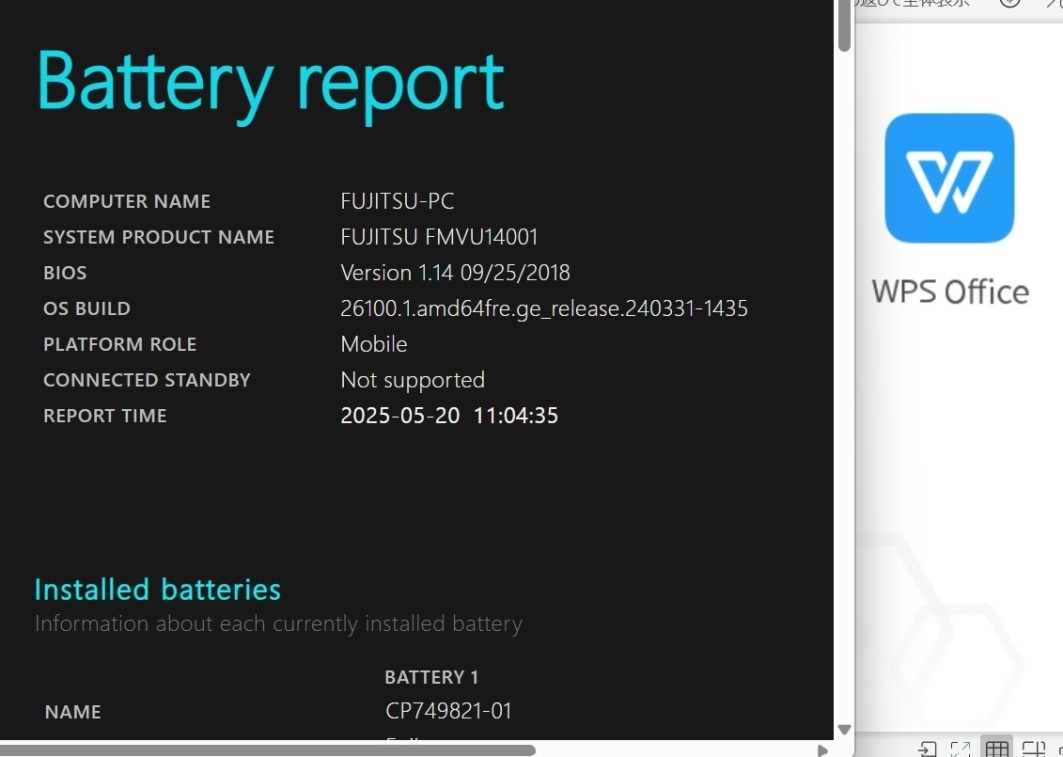The height and width of the screenshot is (757, 1063).
Task: Click the sign-in arrow icon in WPS status bar
Action: point(927,749)
